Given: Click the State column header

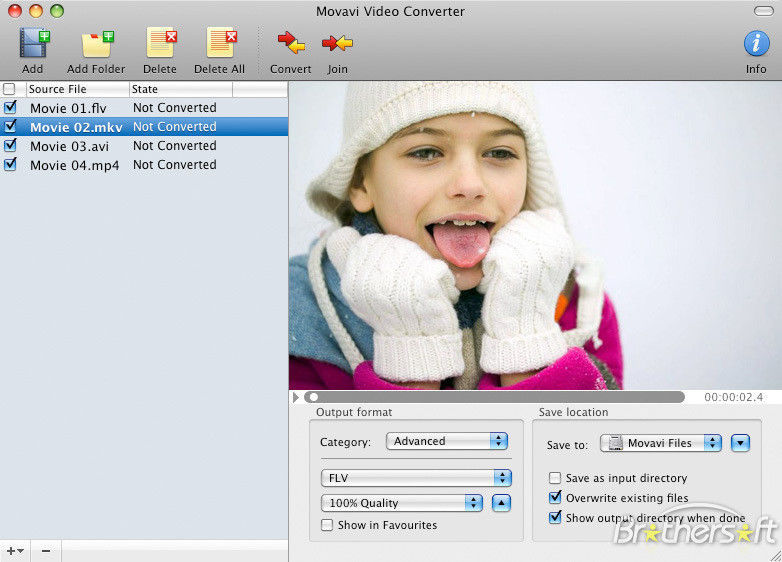Looking at the screenshot, I should tap(180, 90).
